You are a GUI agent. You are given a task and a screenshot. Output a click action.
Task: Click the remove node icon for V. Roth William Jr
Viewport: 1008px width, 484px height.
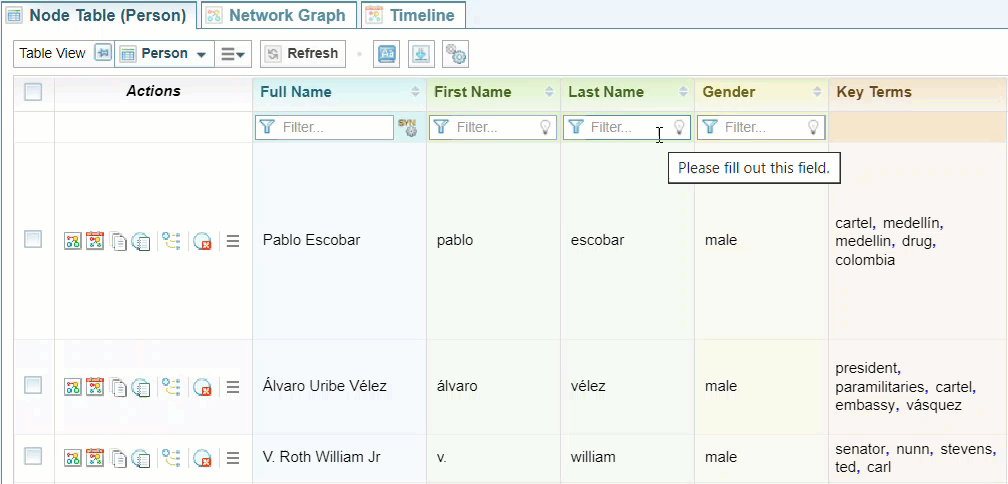202,458
